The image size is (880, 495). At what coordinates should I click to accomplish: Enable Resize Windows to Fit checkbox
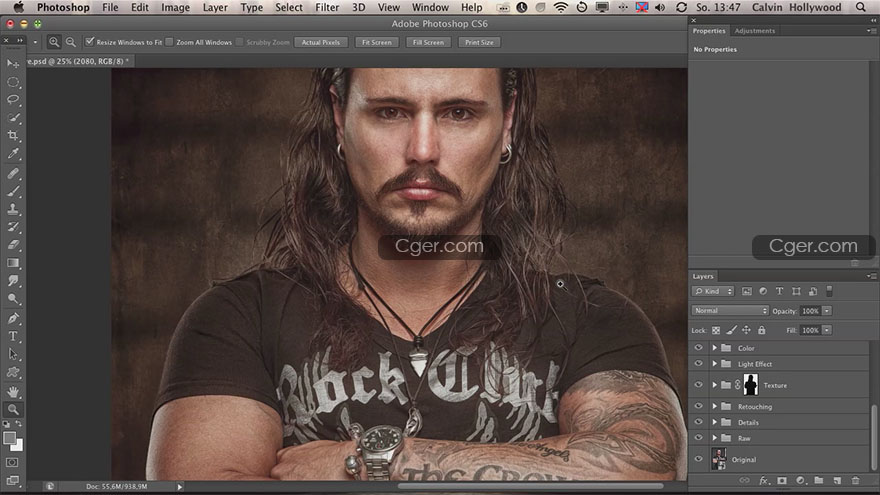tap(90, 42)
